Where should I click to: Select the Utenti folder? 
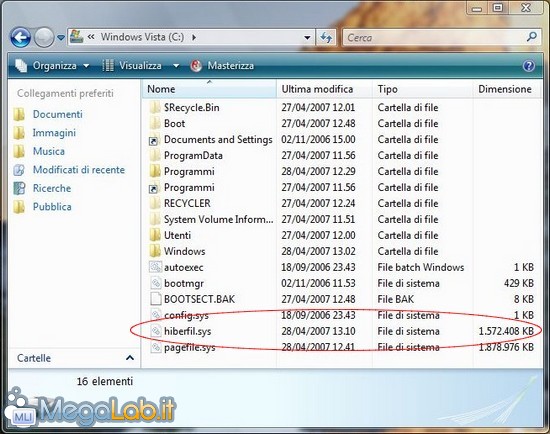(177, 235)
